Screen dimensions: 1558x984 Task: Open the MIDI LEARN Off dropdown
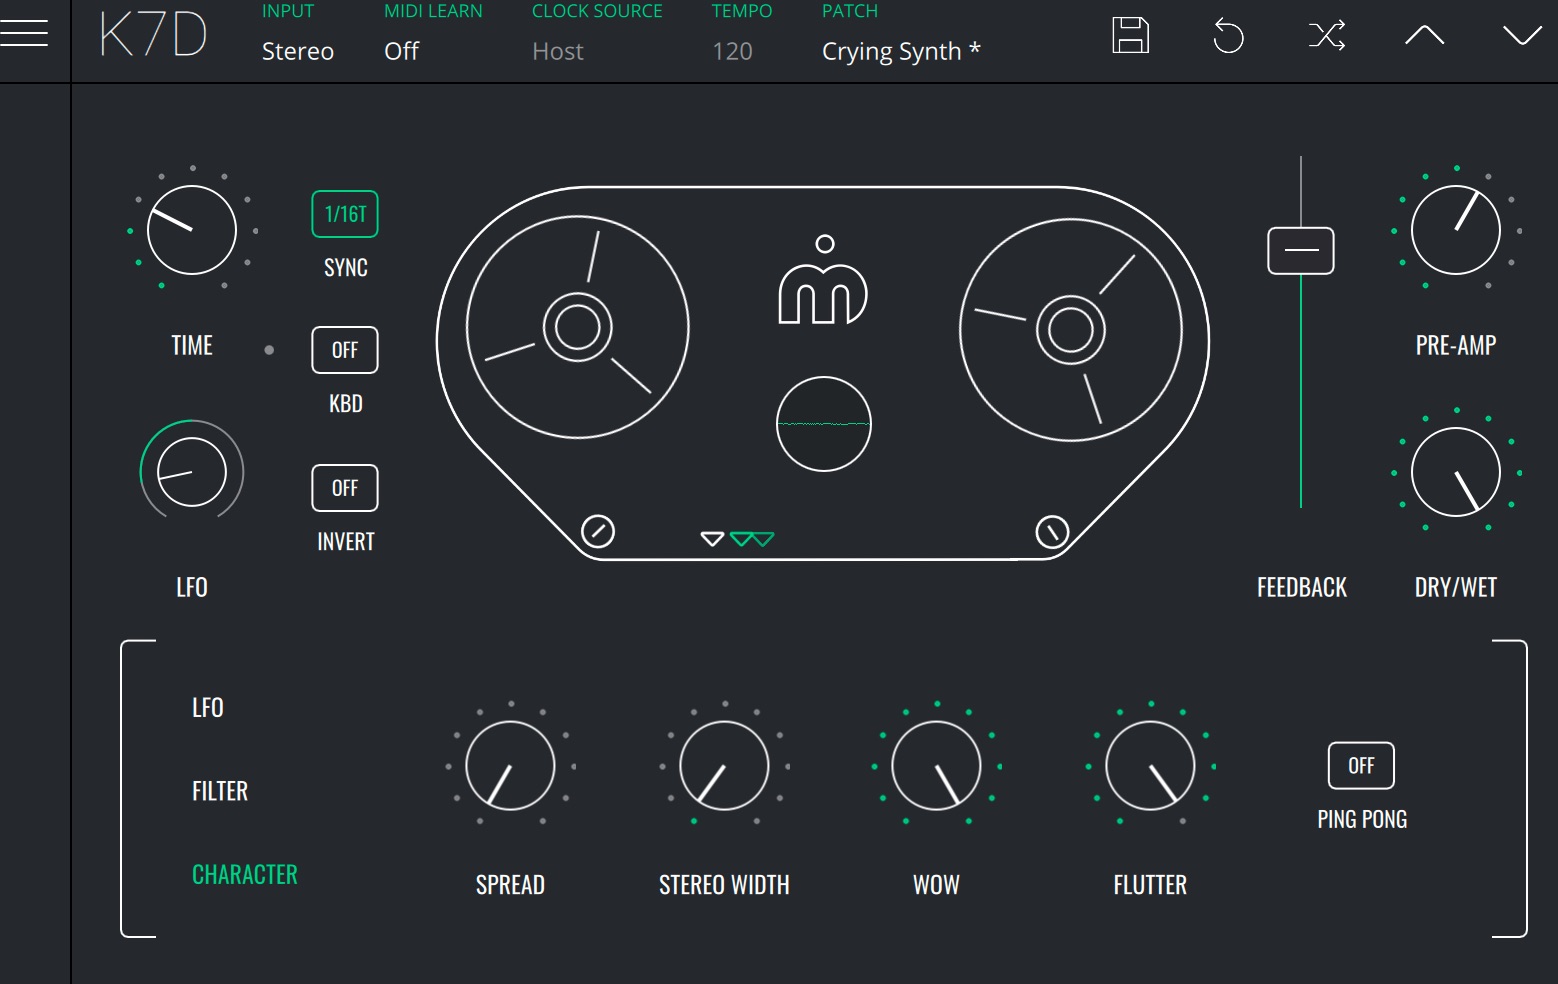tap(401, 51)
